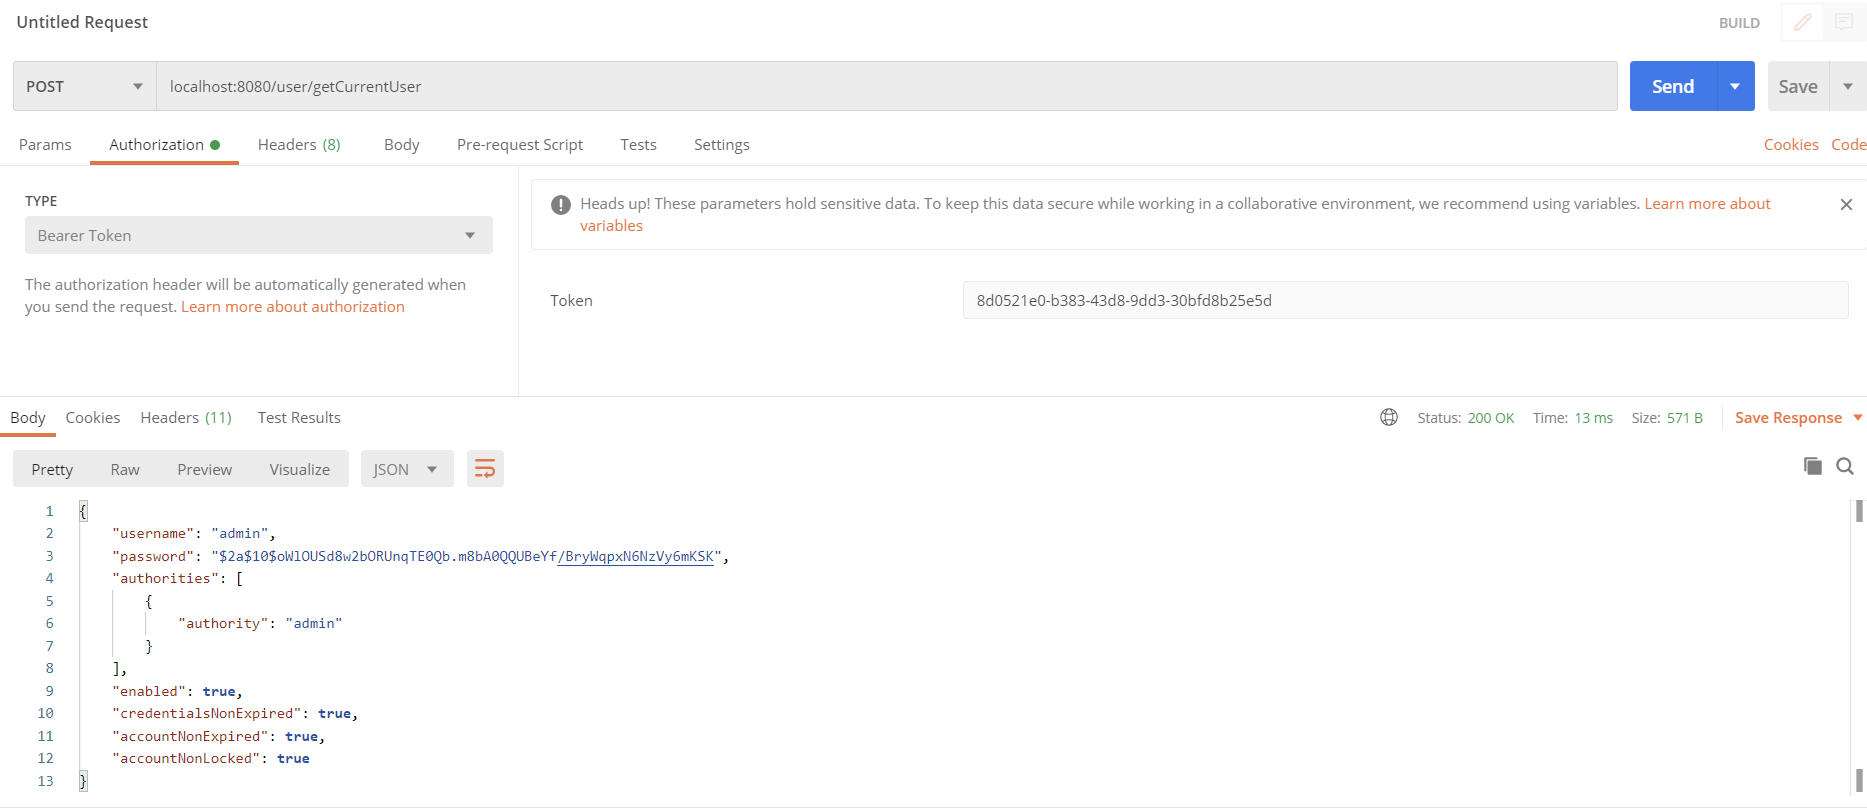Open search in response with magnifier icon
The image size is (1867, 808).
1845,466
